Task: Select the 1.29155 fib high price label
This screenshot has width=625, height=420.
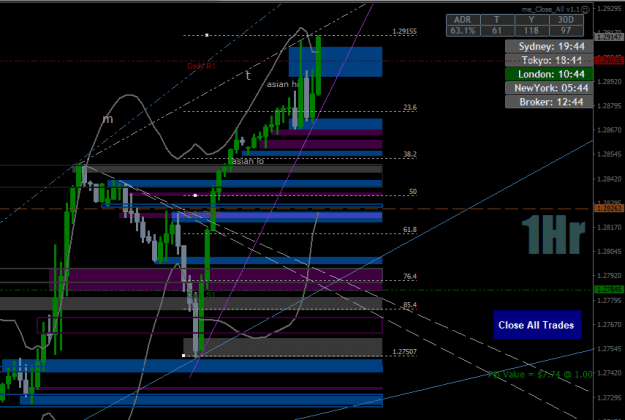Action: coord(405,31)
